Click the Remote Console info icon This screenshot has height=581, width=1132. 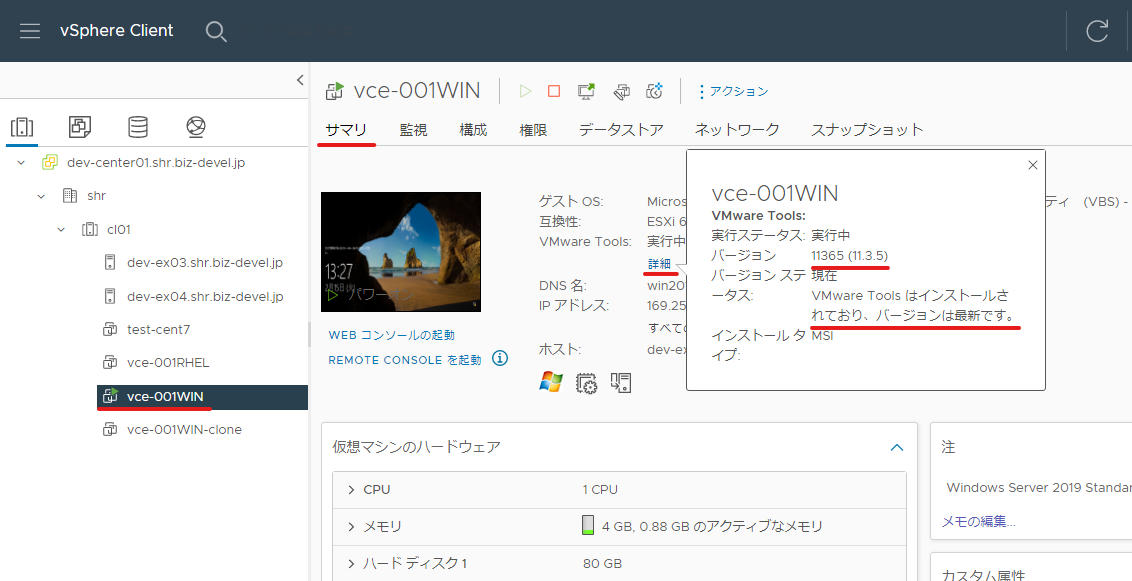(500, 359)
